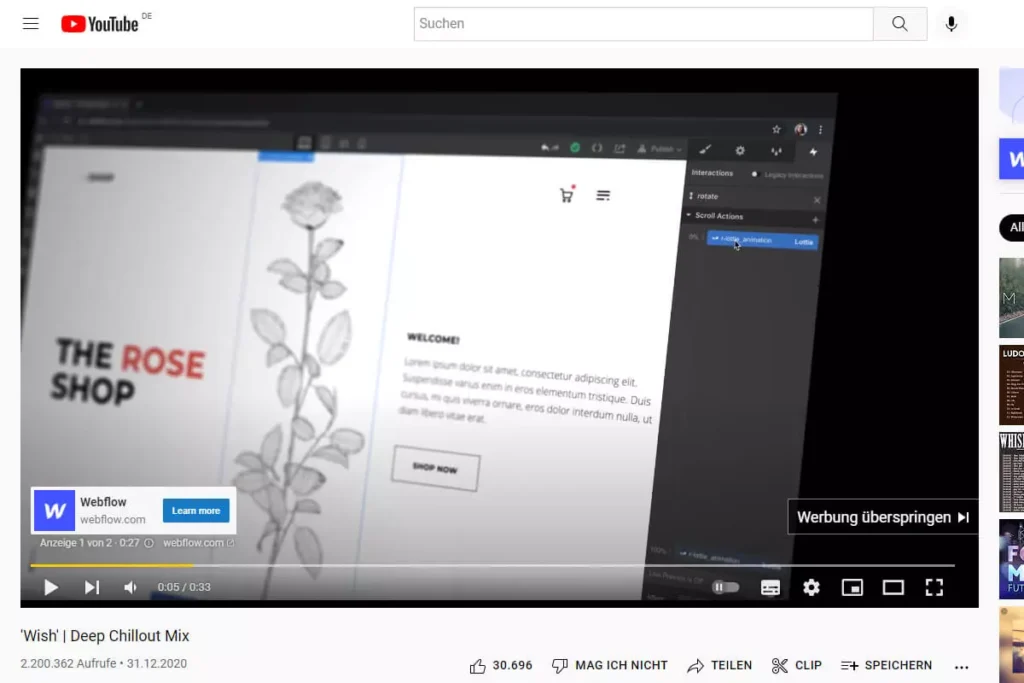The width and height of the screenshot is (1024, 683).
Task: Open player settings gear
Action: point(811,587)
